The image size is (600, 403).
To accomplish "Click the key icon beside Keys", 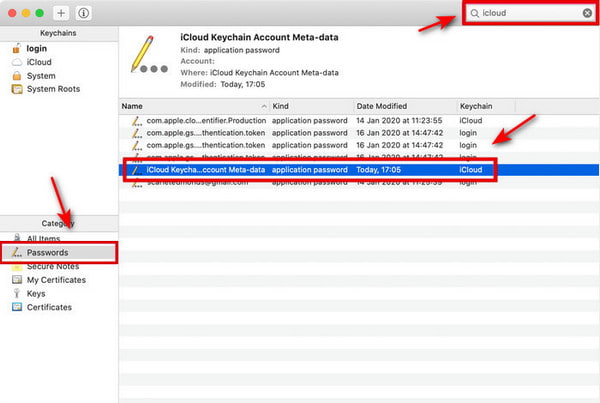I will [16, 293].
